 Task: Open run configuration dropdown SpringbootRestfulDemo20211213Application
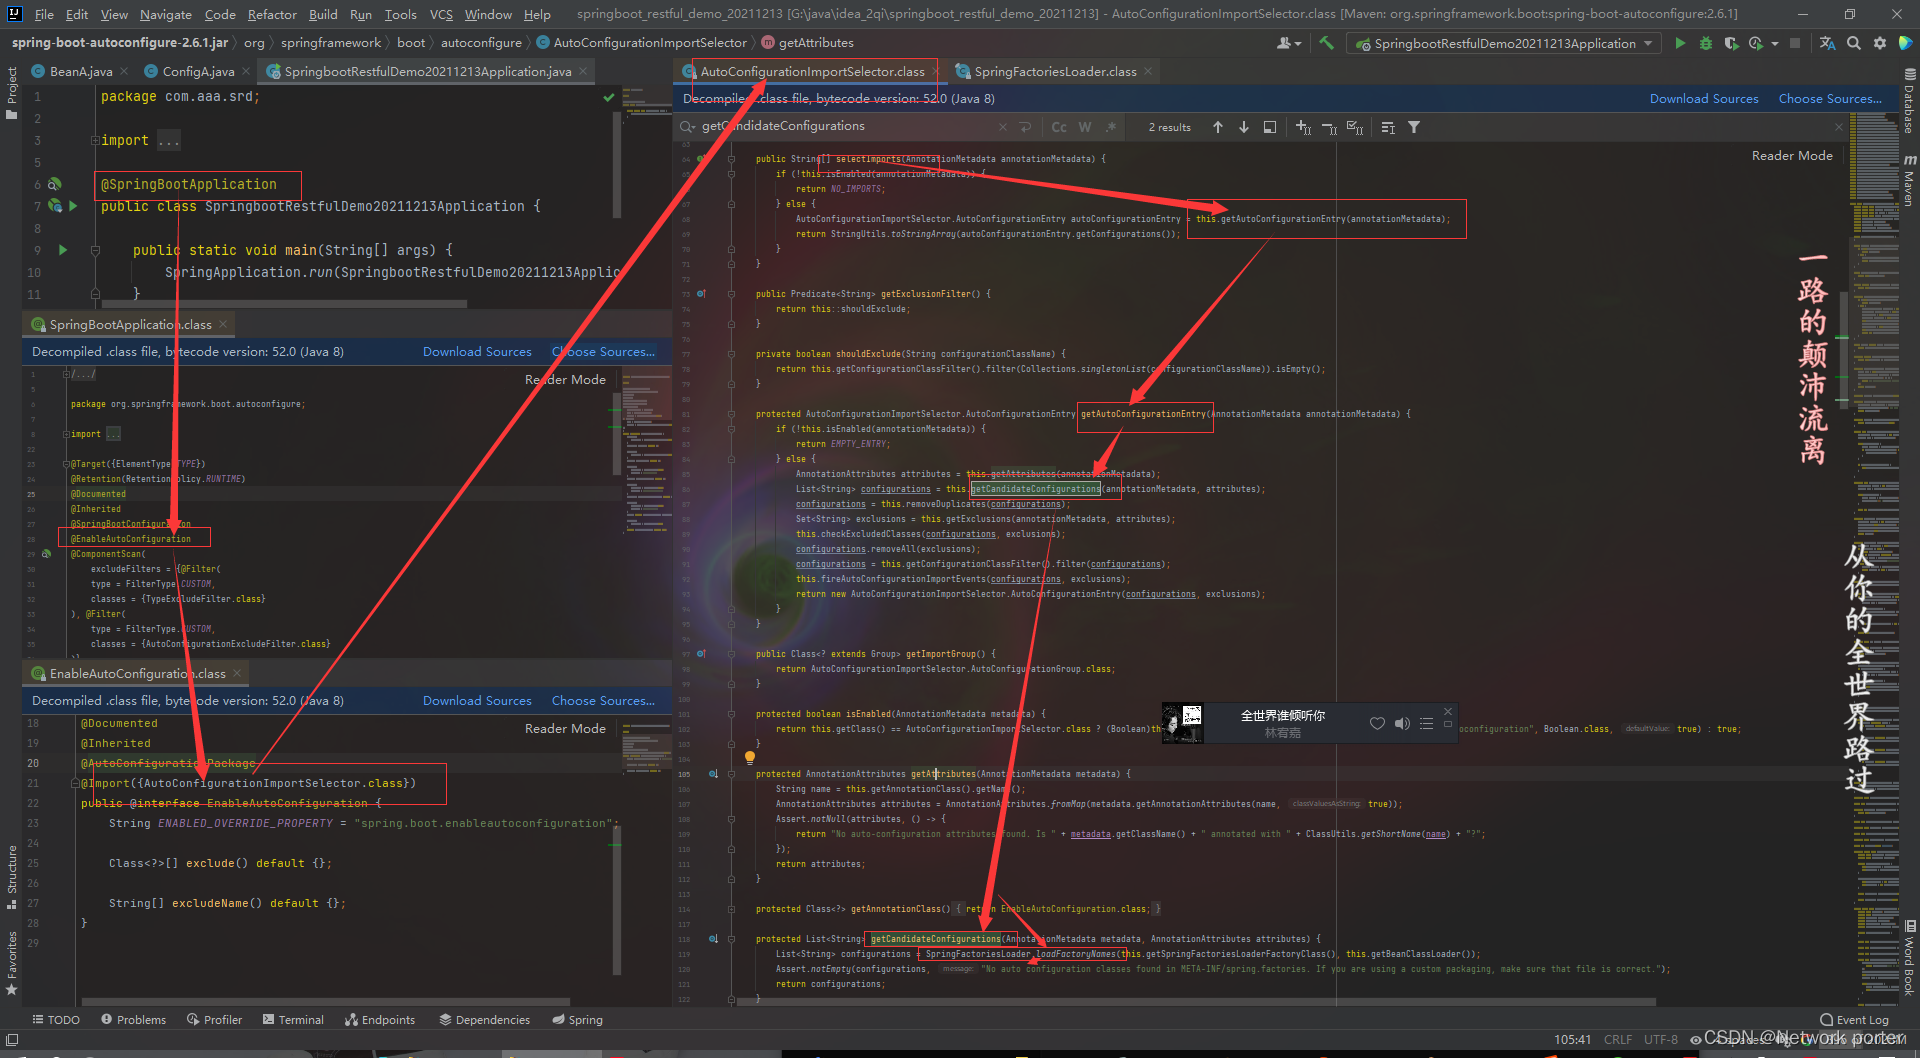1504,43
